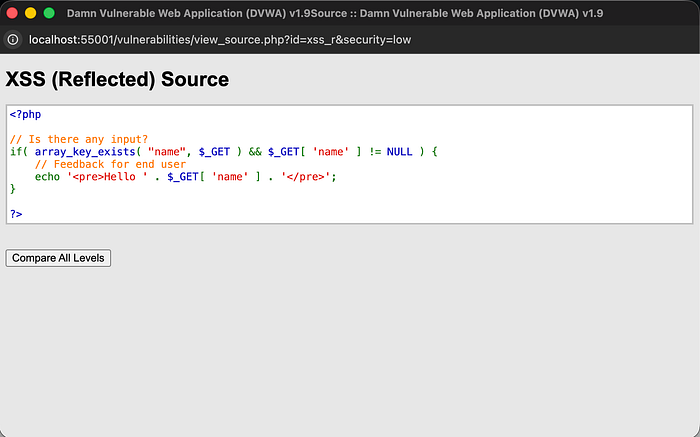700x437 pixels.
Task: Click the XSS (Reflected) Source heading
Action: 117,79
